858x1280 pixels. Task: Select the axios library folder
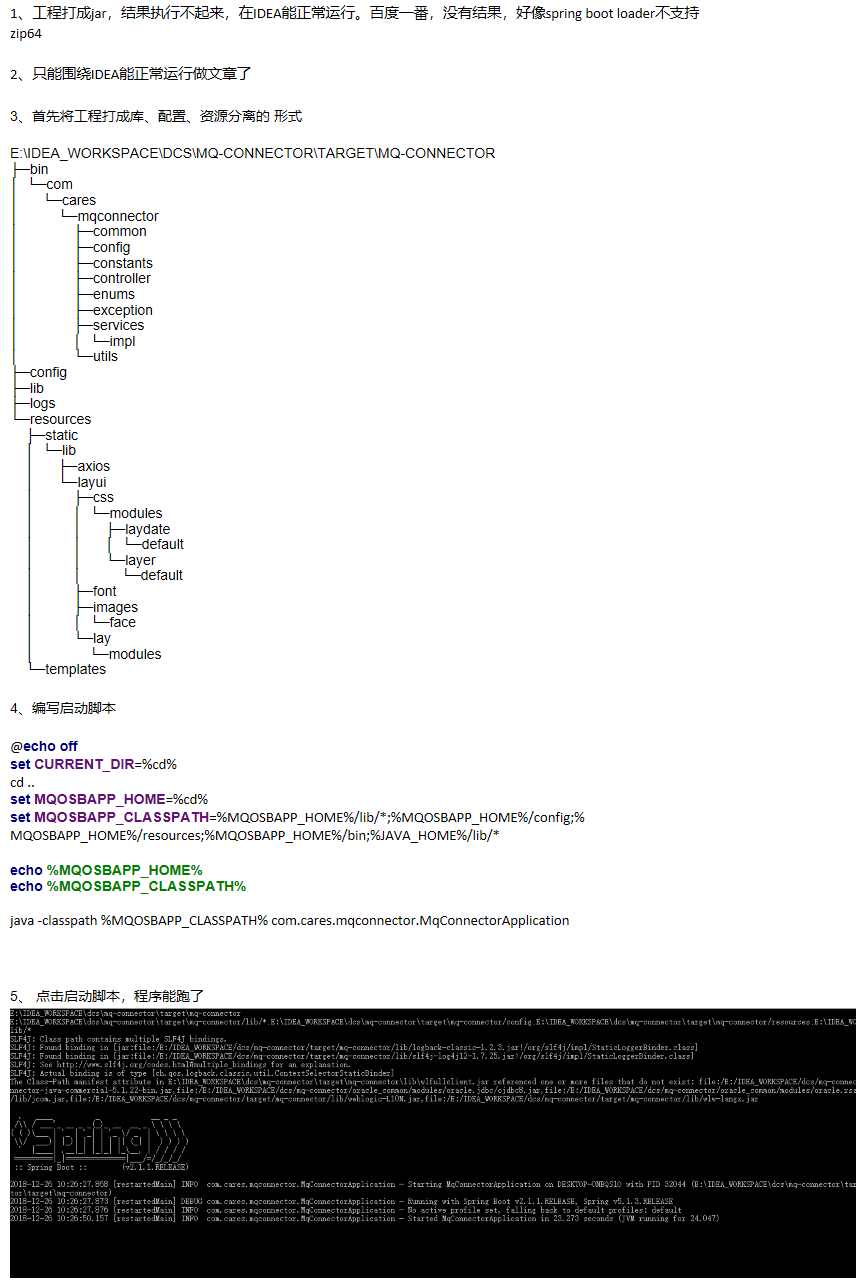(x=94, y=466)
